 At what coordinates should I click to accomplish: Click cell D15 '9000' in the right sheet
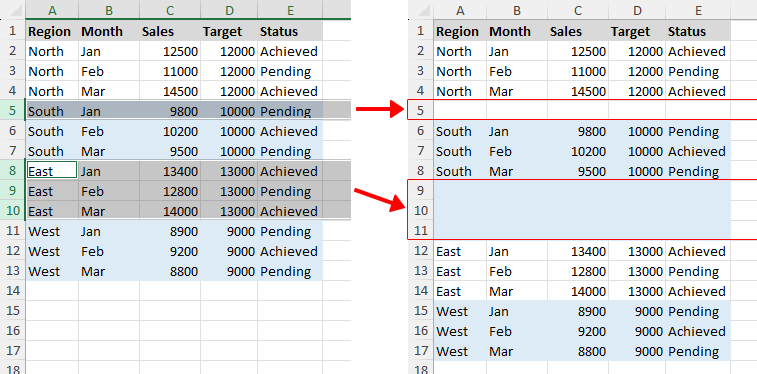[637, 311]
